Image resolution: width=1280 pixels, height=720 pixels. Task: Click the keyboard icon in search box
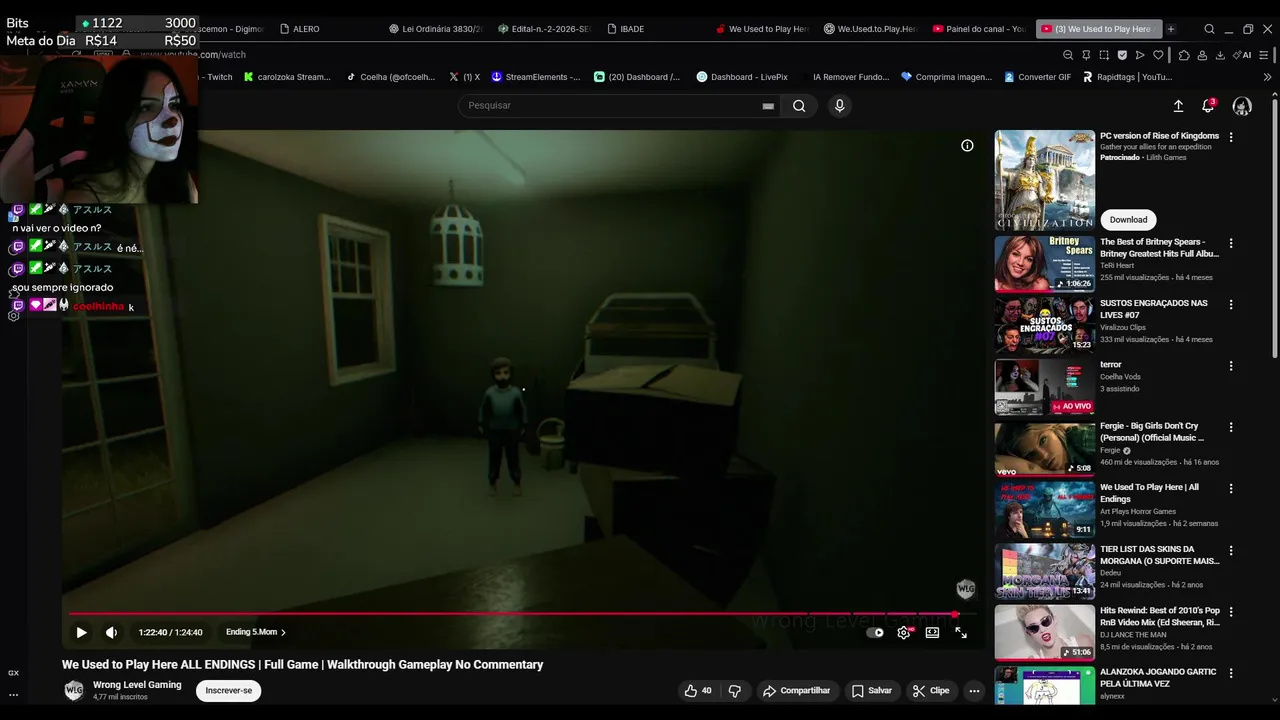[x=768, y=106]
